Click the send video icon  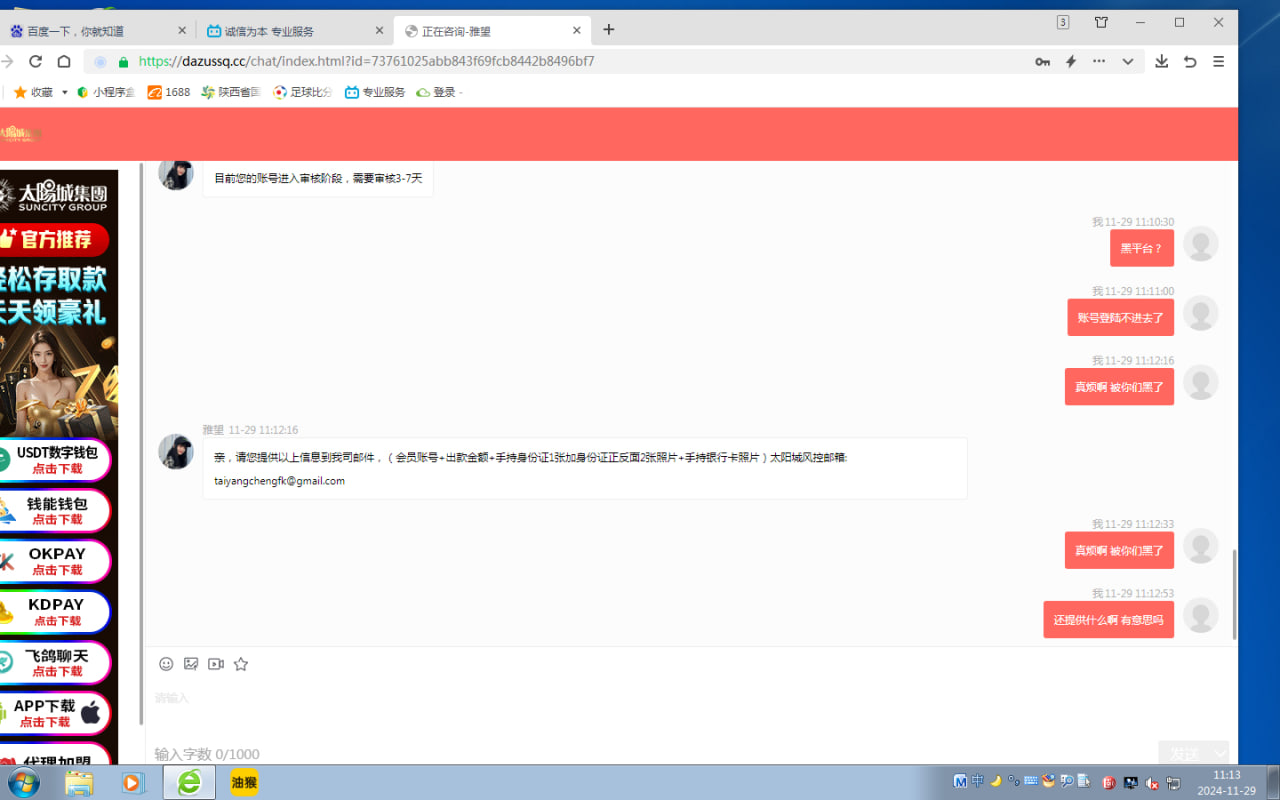click(x=216, y=664)
